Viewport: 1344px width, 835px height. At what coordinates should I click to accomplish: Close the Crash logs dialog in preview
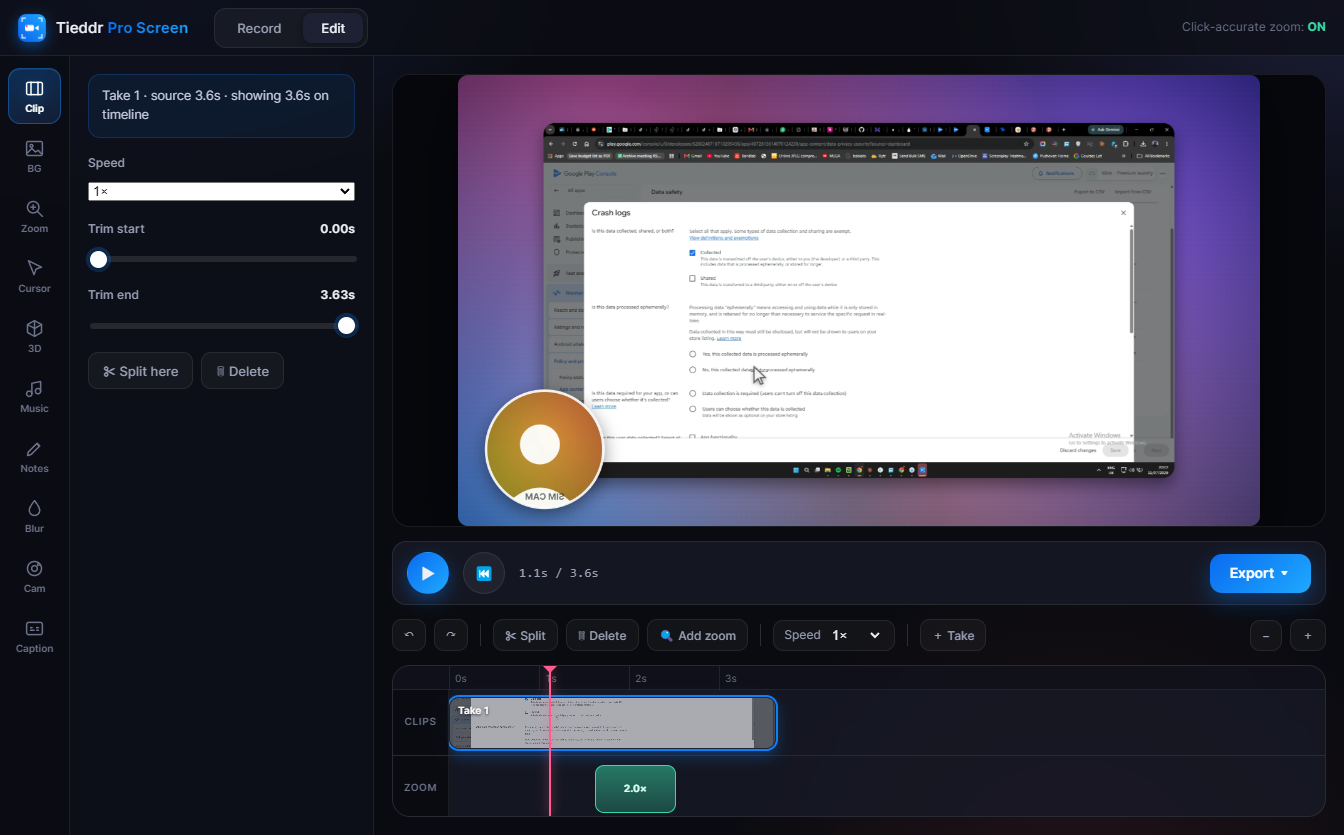pyautogui.click(x=1123, y=213)
